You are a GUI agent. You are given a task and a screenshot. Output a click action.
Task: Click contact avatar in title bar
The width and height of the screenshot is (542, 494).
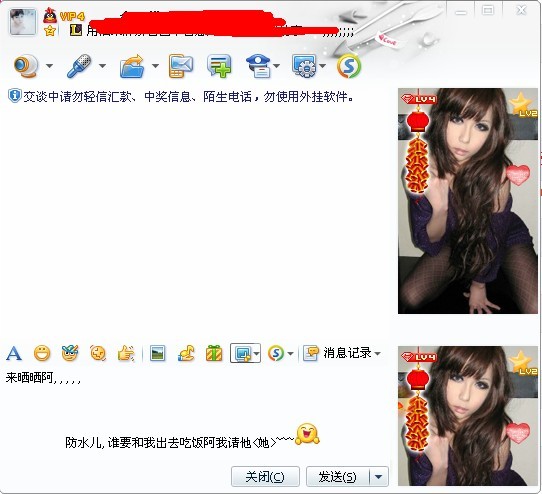(23, 22)
